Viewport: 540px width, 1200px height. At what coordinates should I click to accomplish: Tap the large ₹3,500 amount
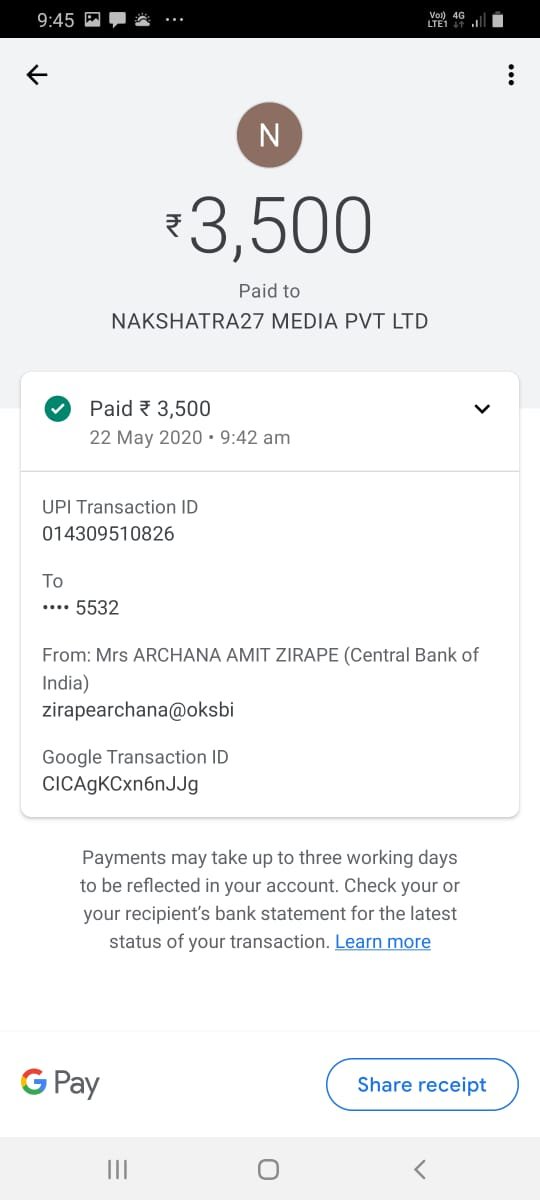point(269,227)
